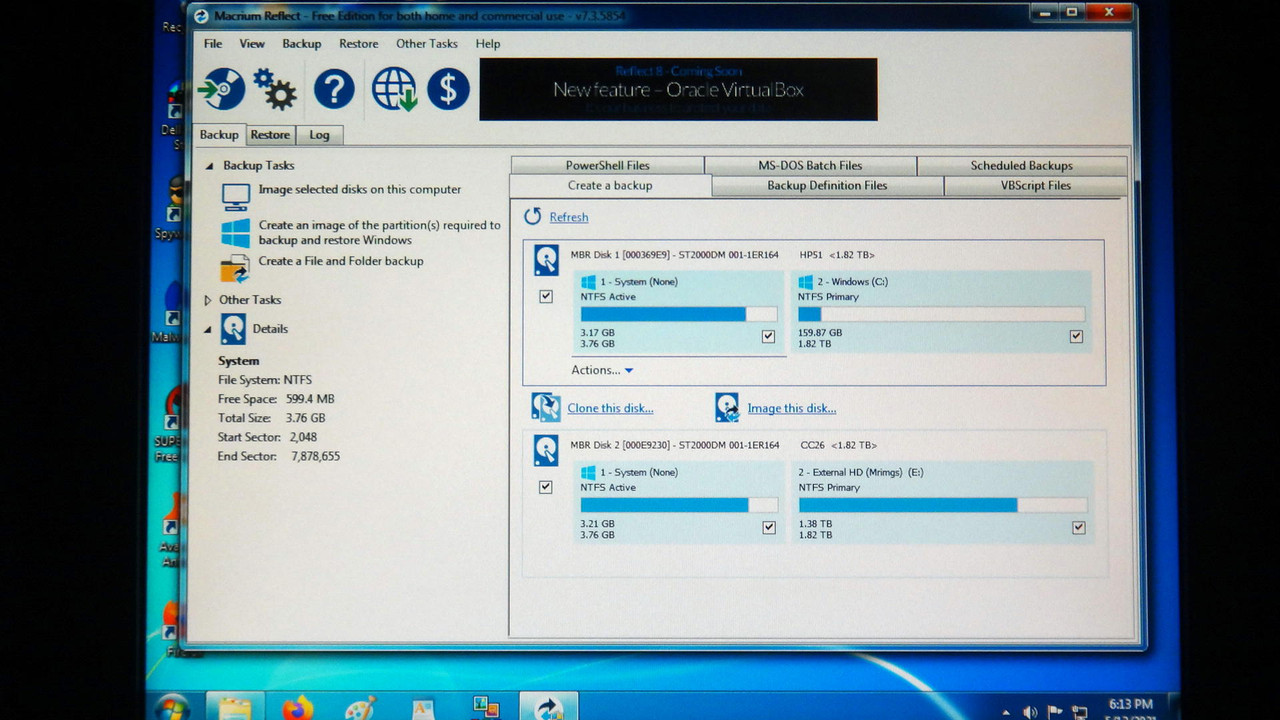1280x720 pixels.
Task: Switch to the Restore tab
Action: point(270,135)
